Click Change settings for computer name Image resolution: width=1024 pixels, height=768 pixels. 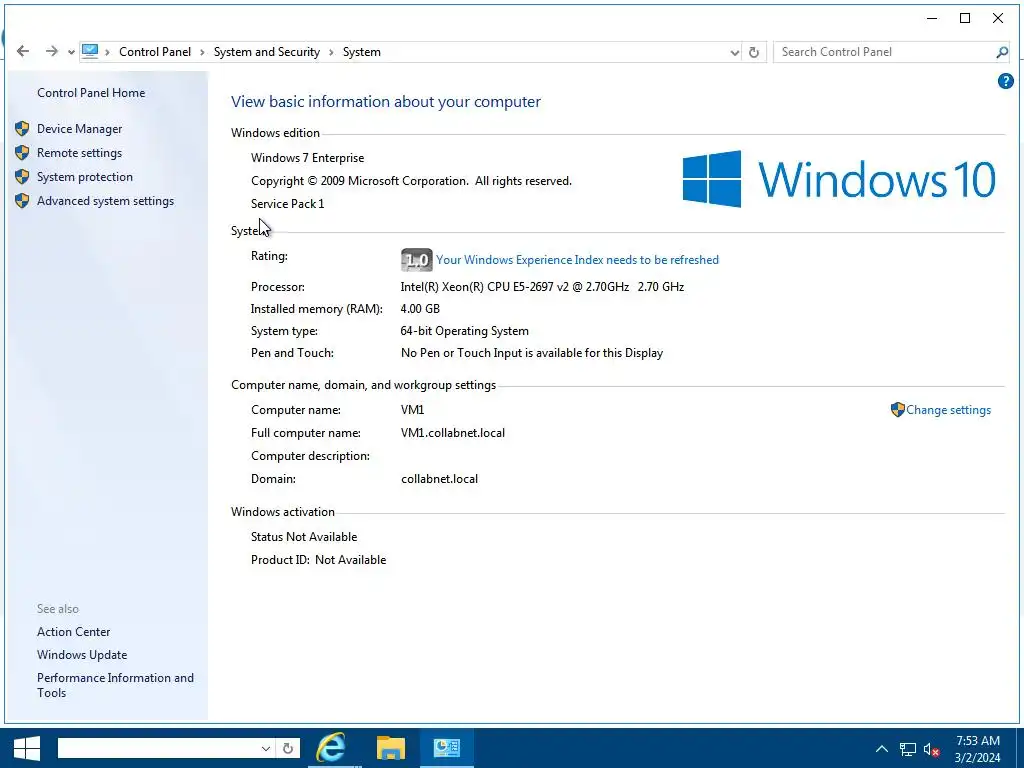948,410
